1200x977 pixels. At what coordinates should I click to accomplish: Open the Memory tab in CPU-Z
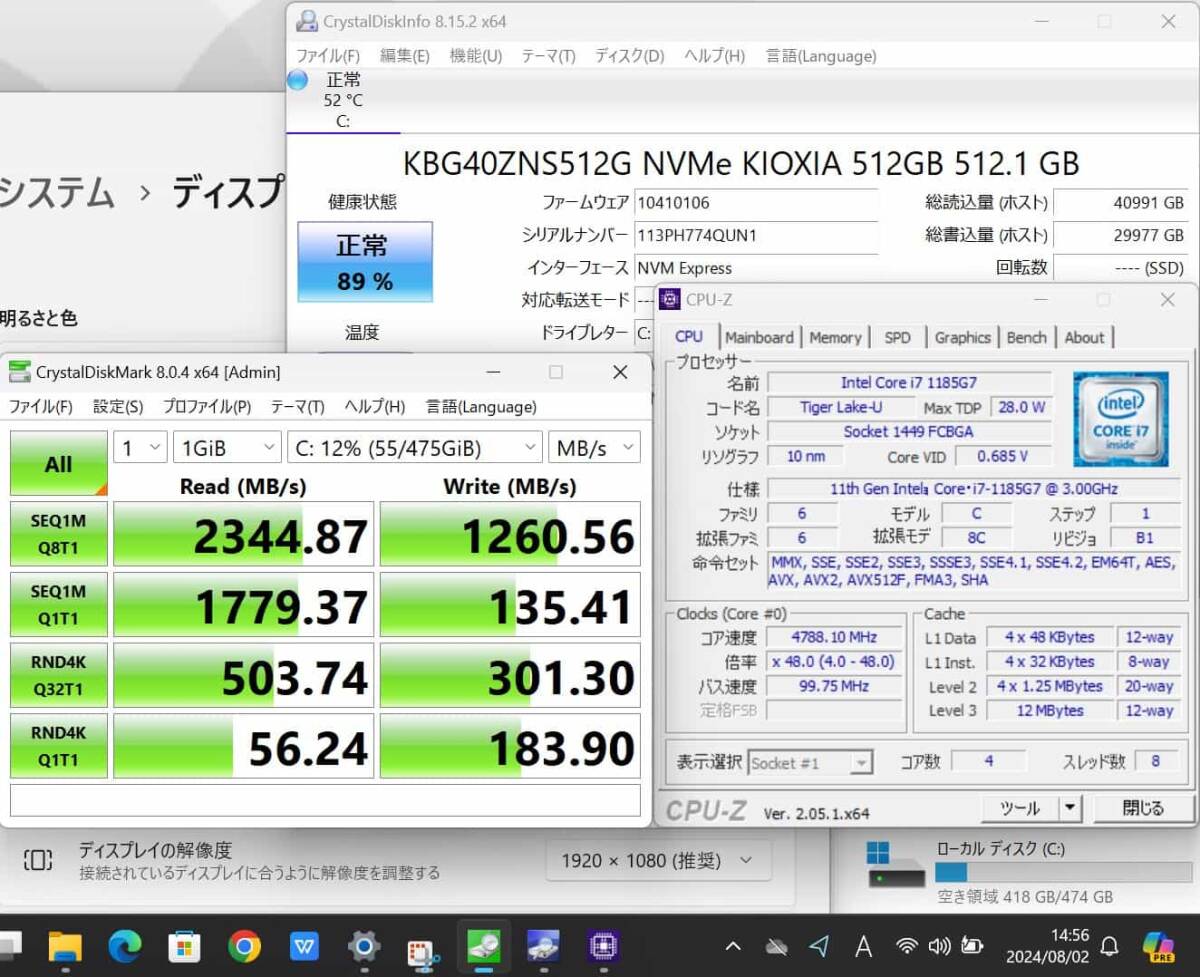point(835,338)
